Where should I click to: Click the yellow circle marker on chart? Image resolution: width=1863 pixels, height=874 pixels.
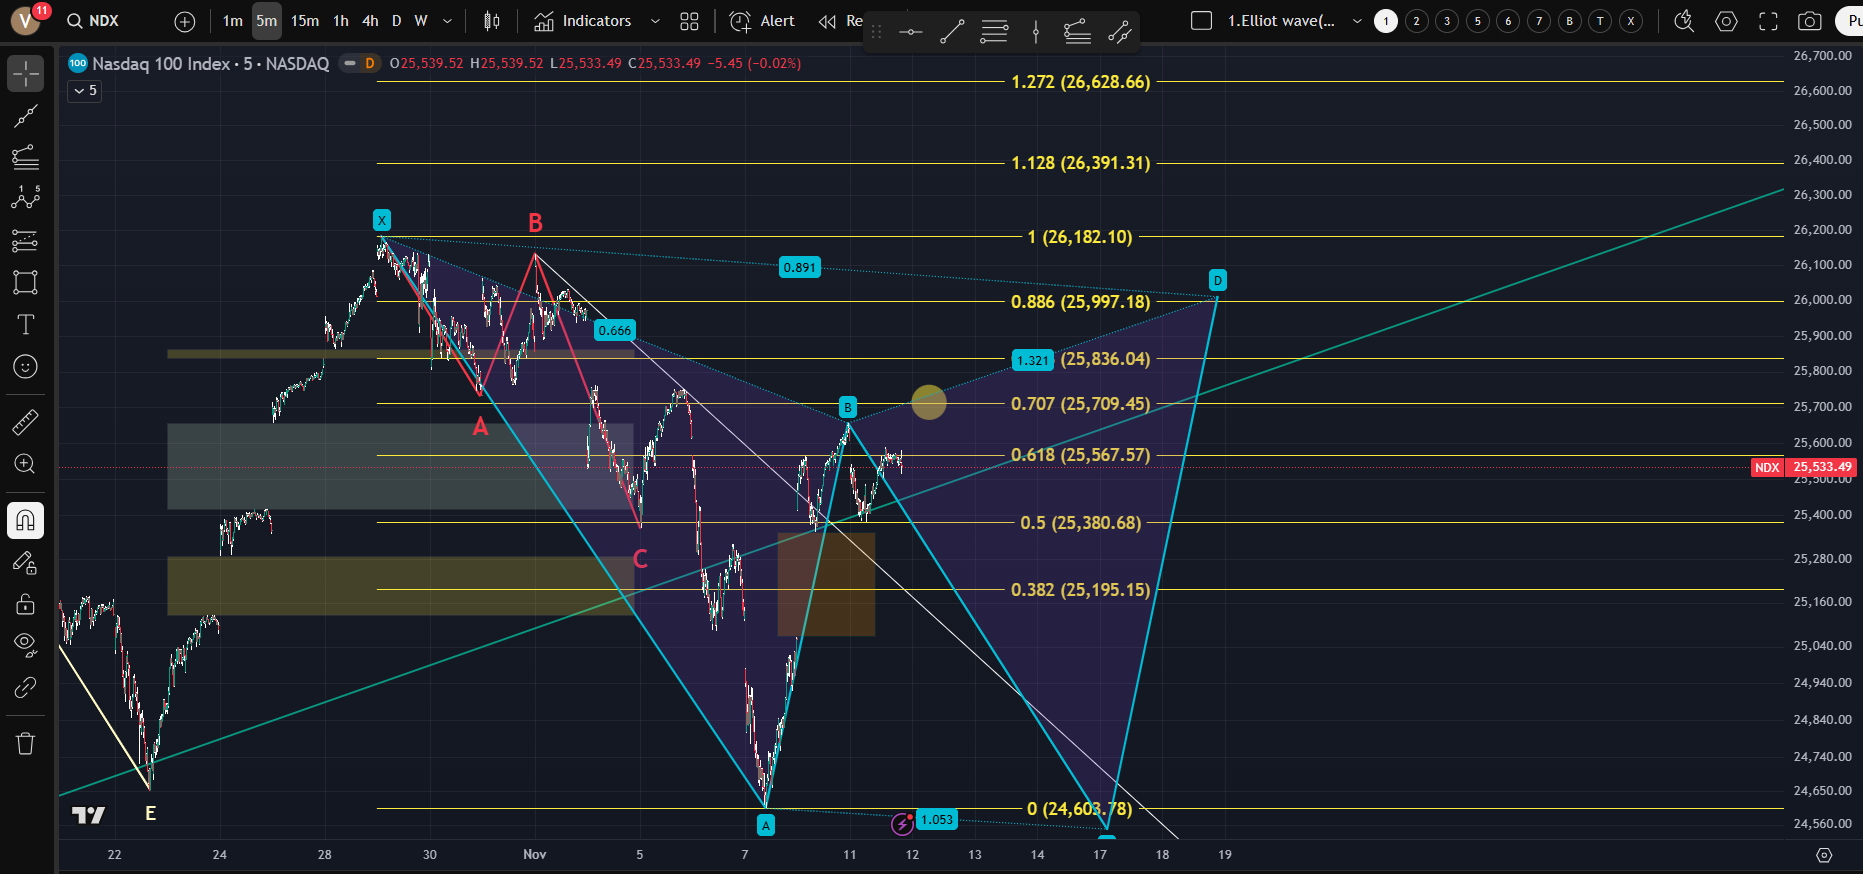(928, 403)
